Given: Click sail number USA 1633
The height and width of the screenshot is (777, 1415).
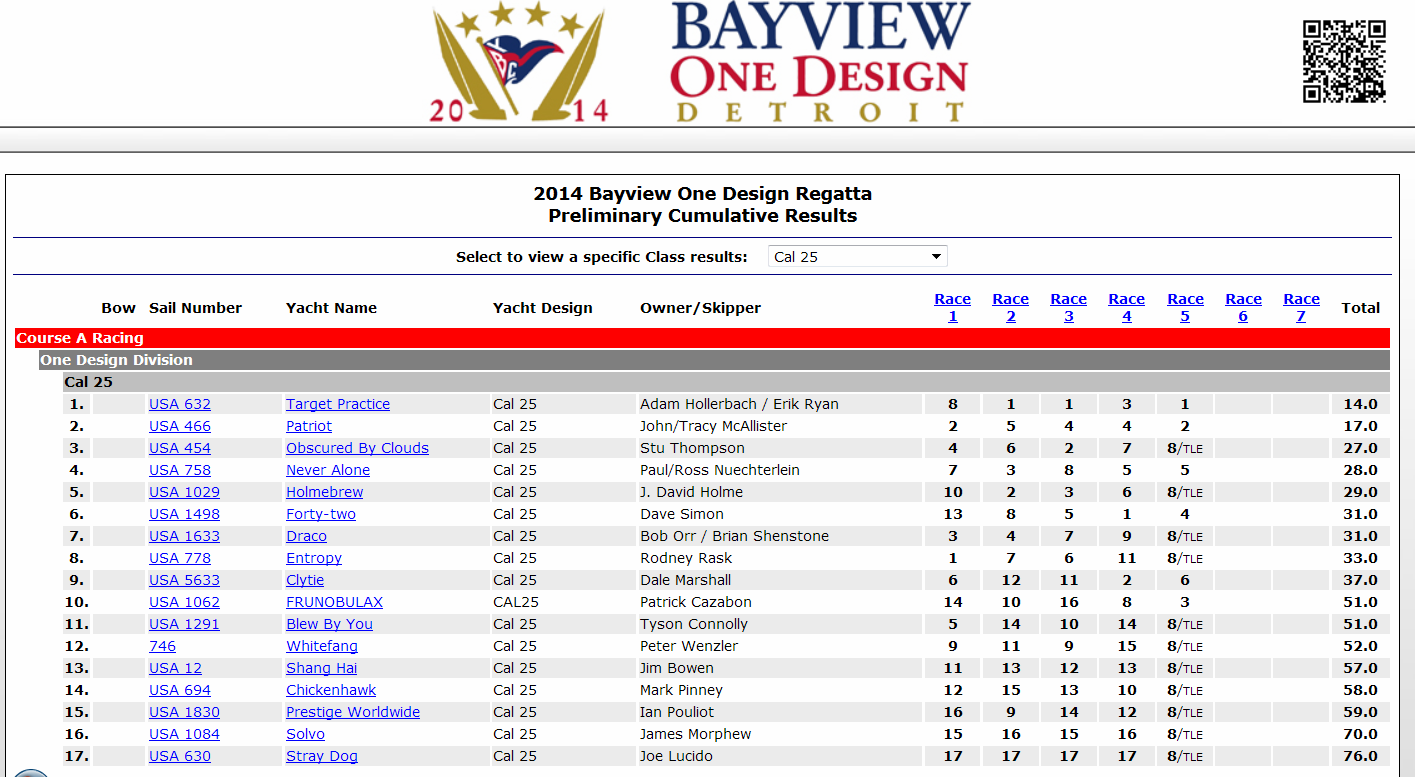Looking at the screenshot, I should pos(184,536).
